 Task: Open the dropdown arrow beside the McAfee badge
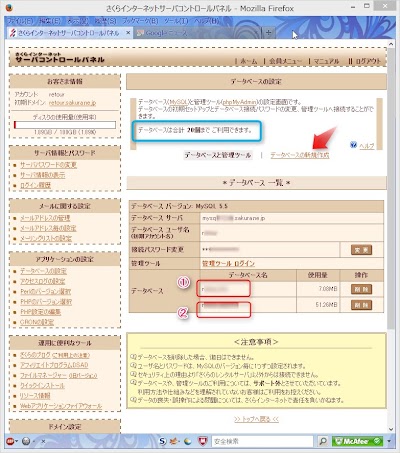pos(389,441)
